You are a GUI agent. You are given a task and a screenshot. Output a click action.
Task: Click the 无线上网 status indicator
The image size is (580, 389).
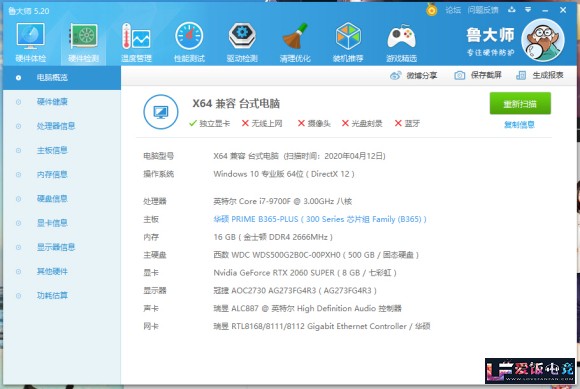tap(262, 124)
